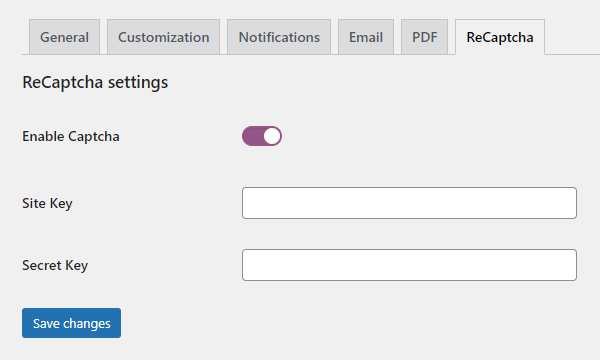
Task: Click Save changes button
Action: [x=72, y=323]
